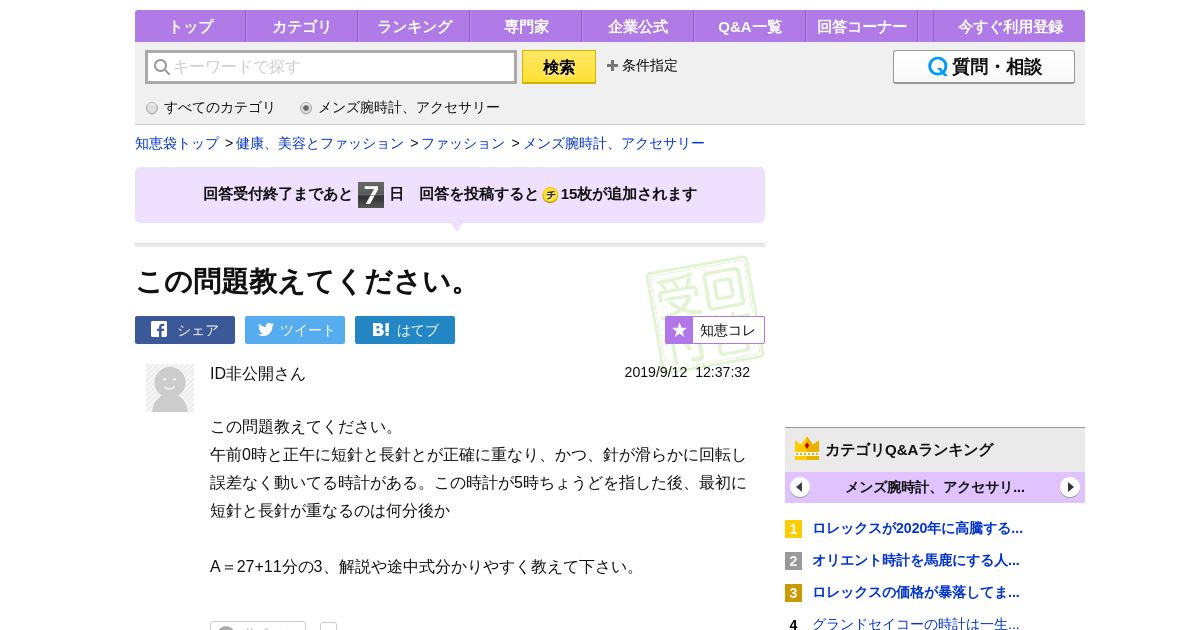Open the 企業公式 tab
Image resolution: width=1200 pixels, height=630 pixels.
tap(638, 26)
